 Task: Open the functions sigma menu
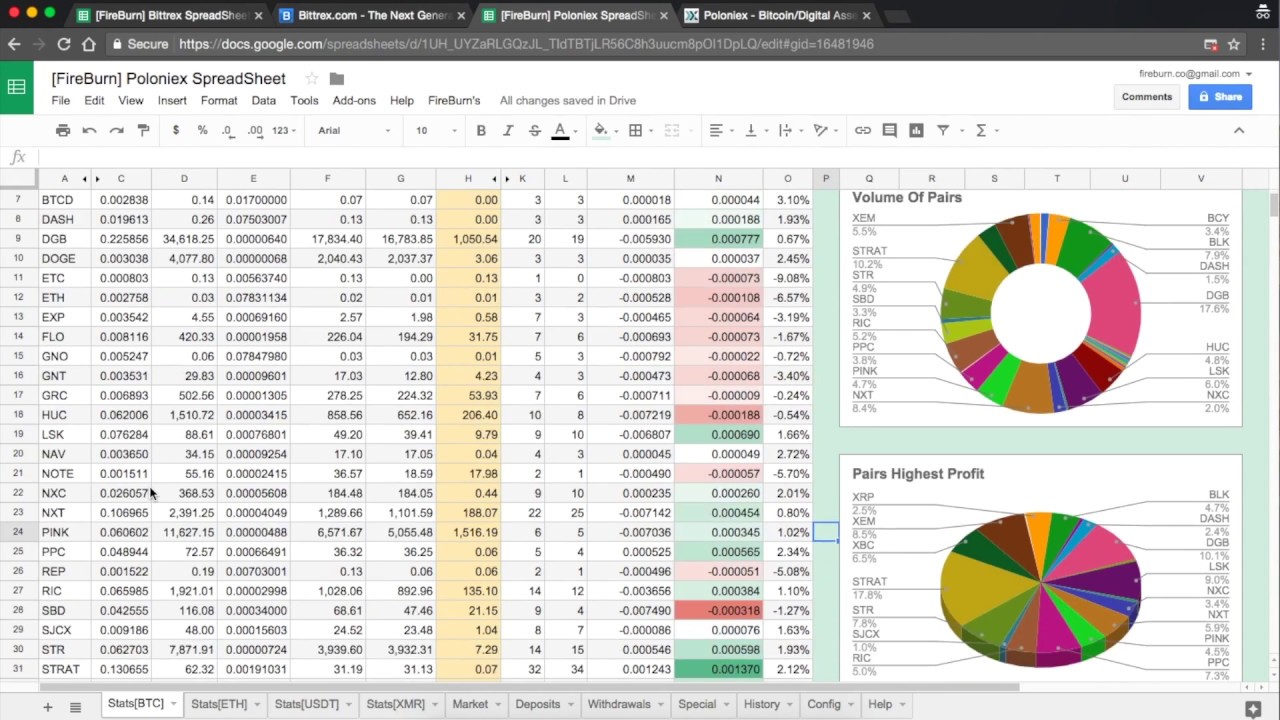(x=986, y=130)
